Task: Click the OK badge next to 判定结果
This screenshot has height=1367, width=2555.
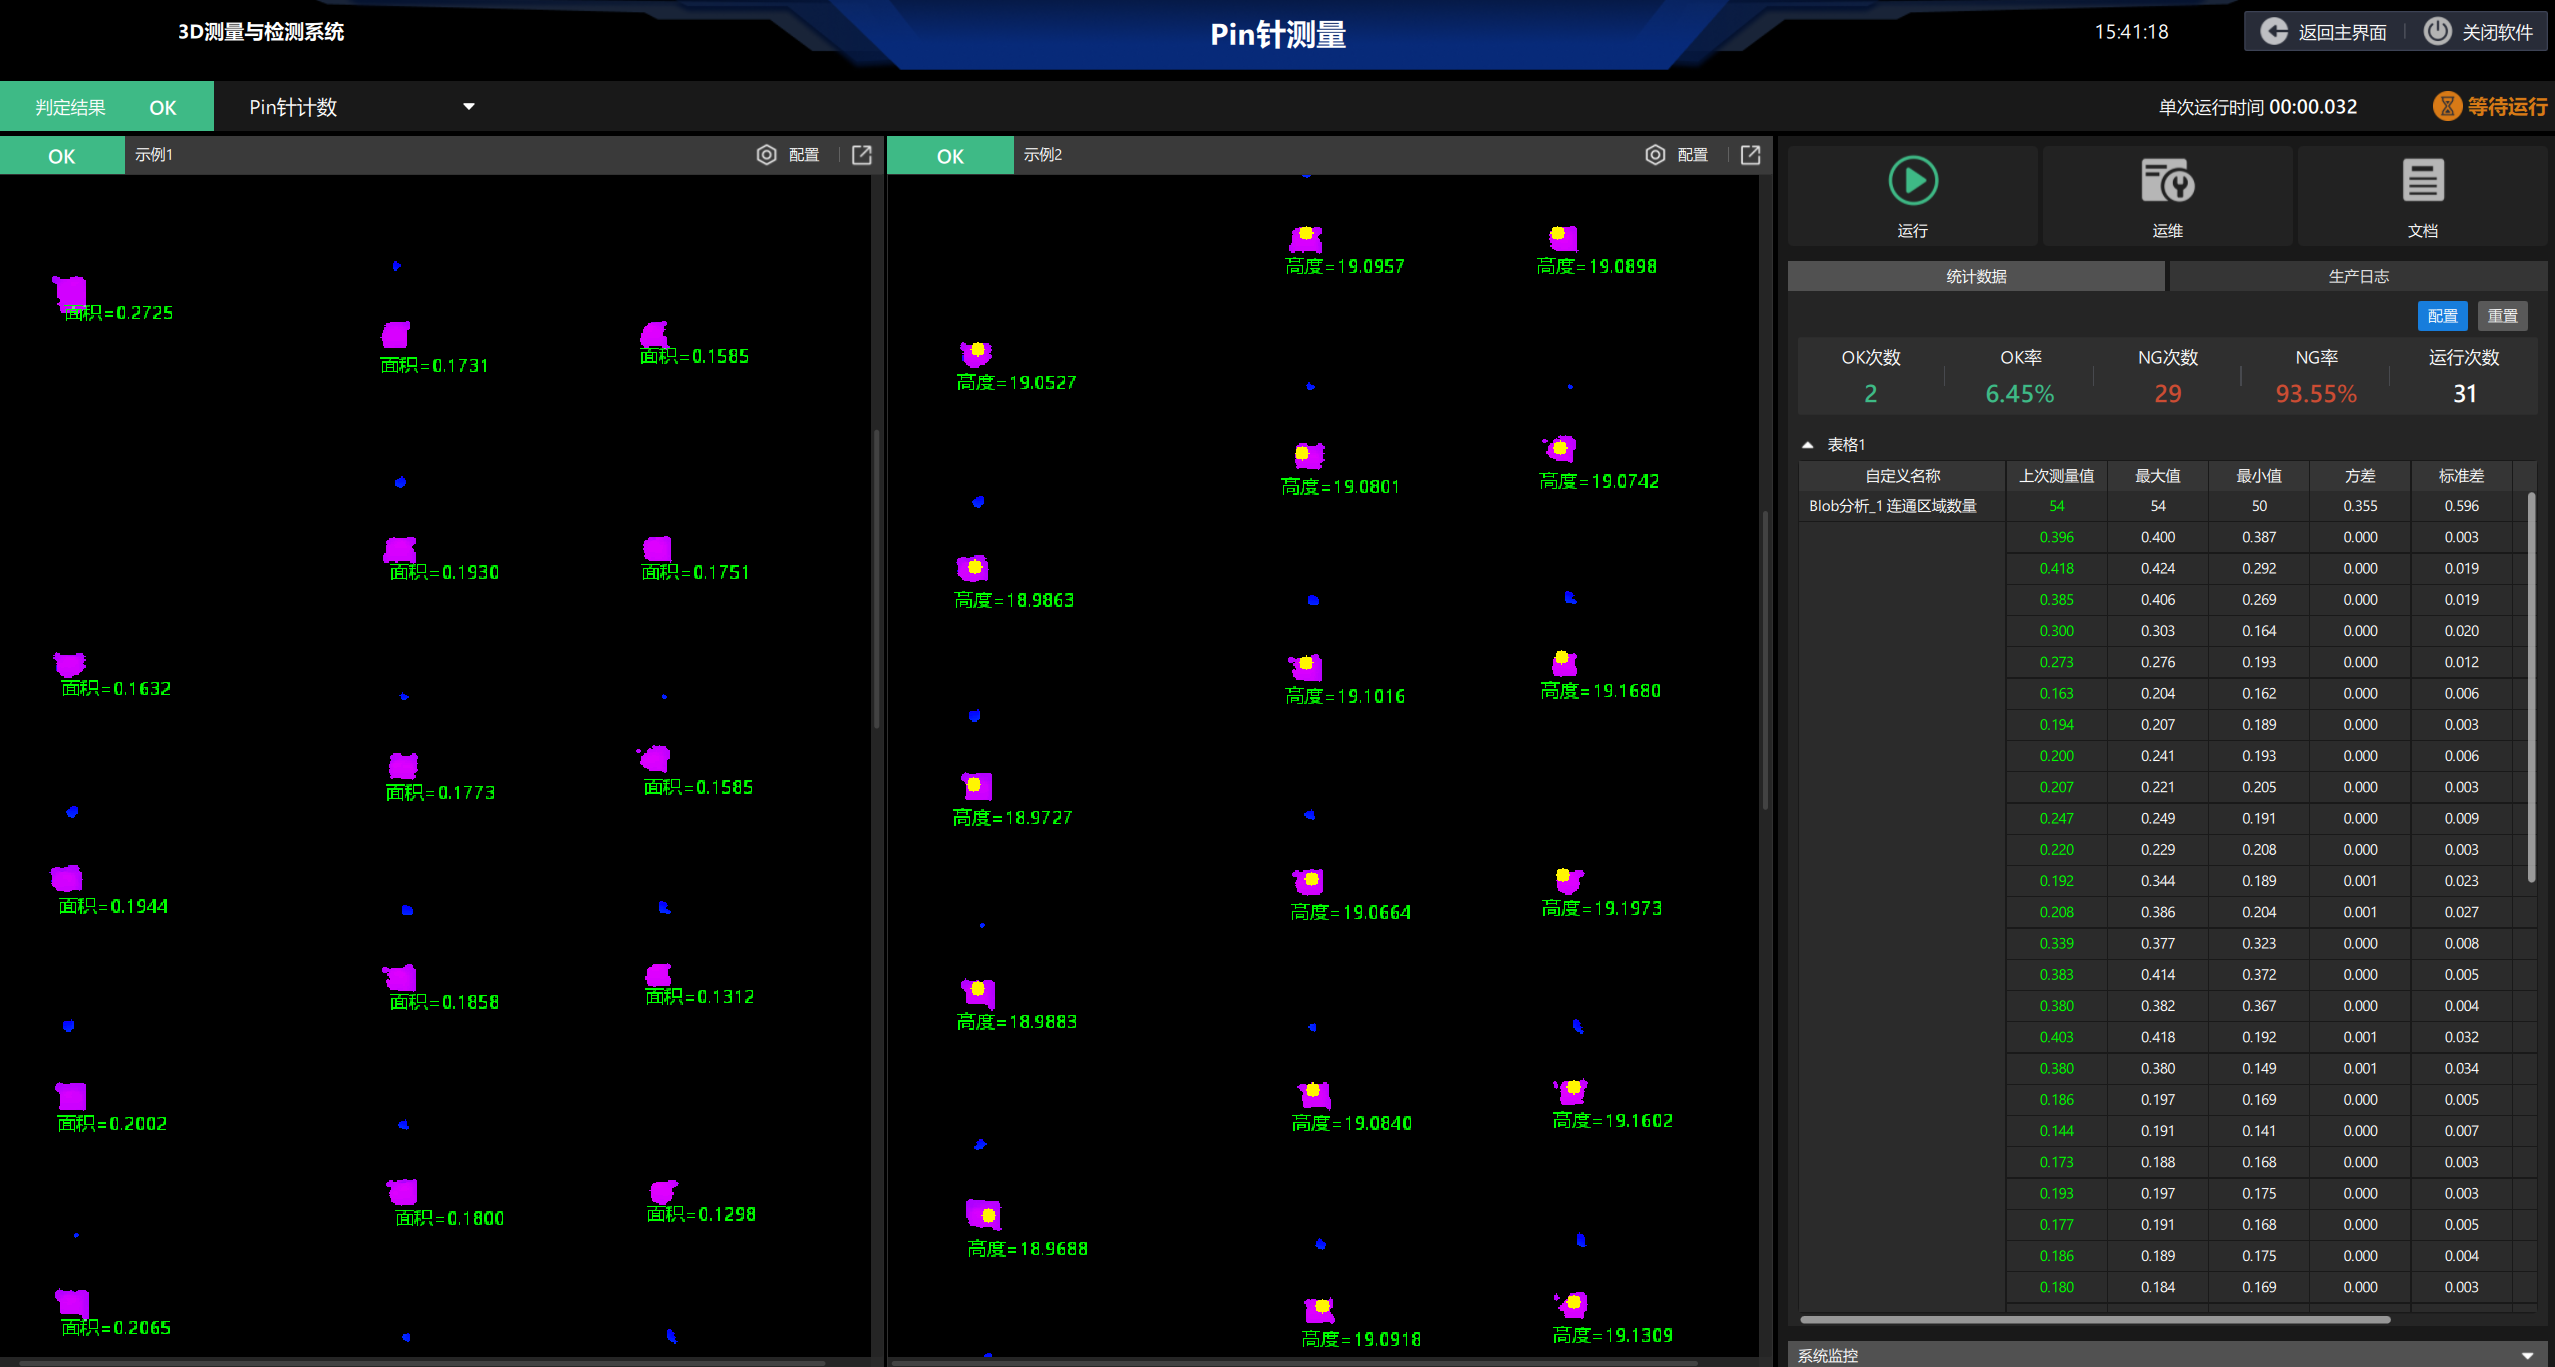Action: tap(163, 106)
